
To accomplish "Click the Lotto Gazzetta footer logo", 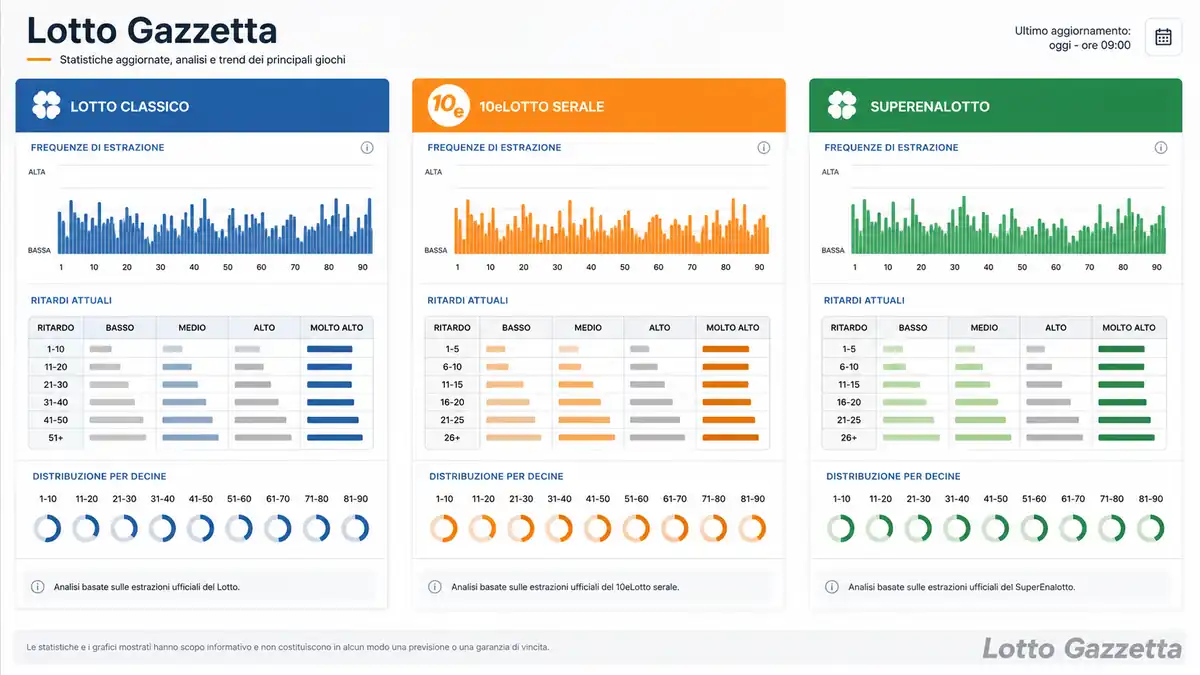I will [1082, 649].
